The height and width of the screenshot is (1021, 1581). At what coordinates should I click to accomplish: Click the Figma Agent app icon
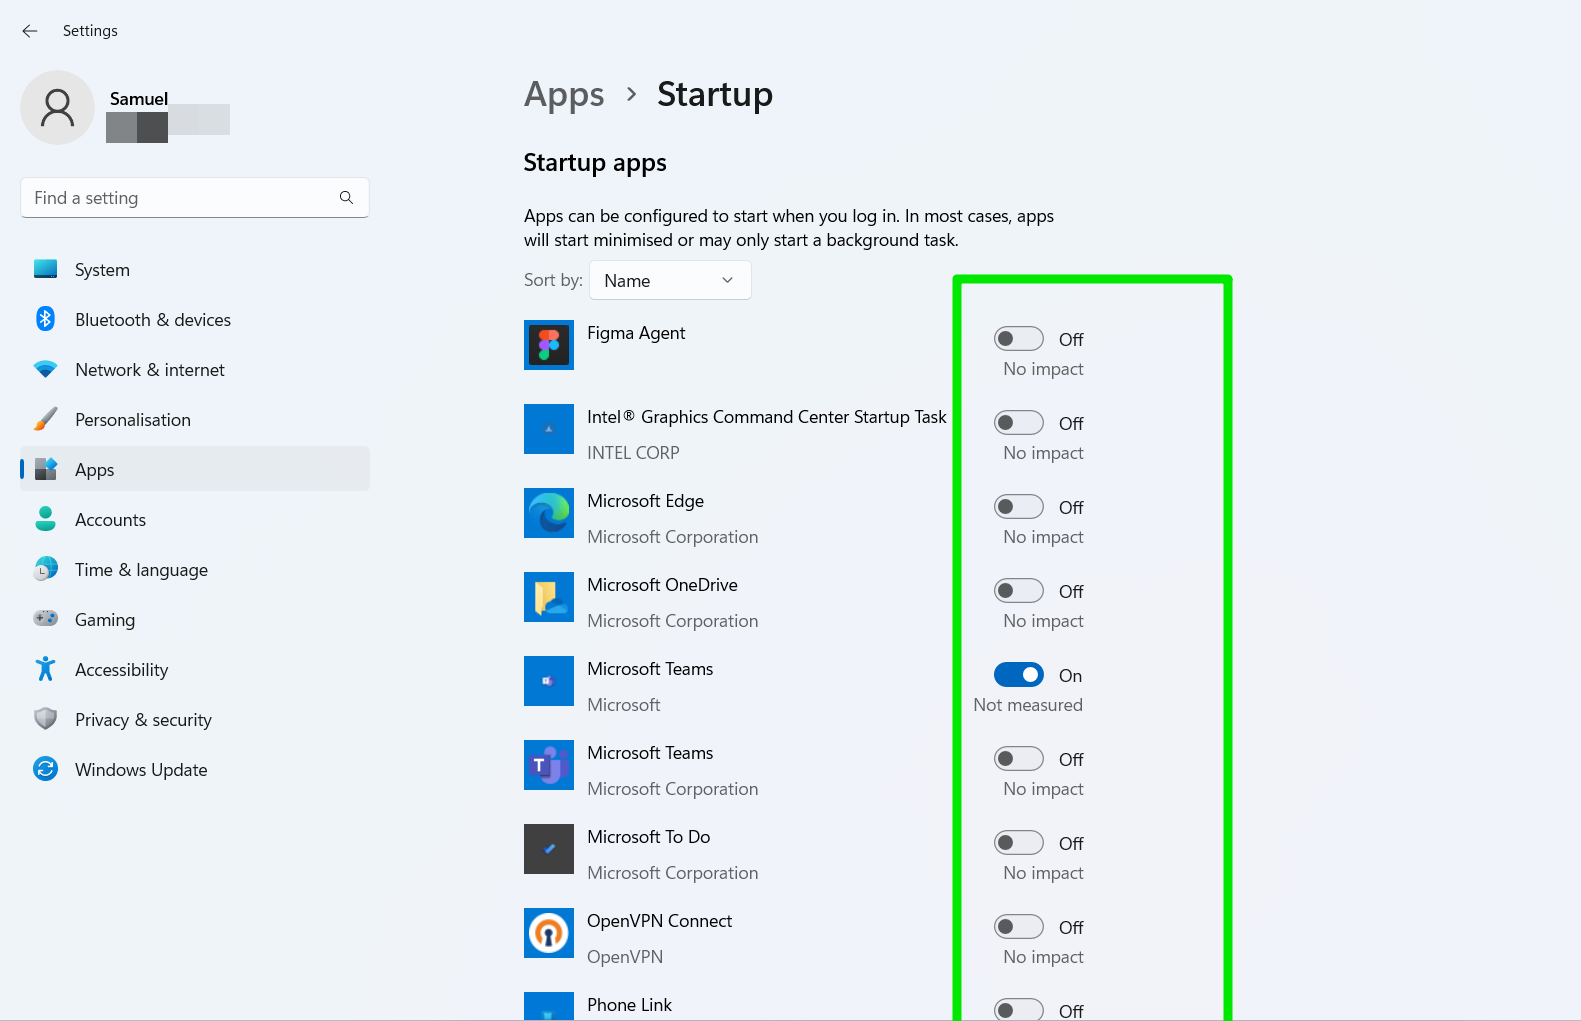(548, 345)
